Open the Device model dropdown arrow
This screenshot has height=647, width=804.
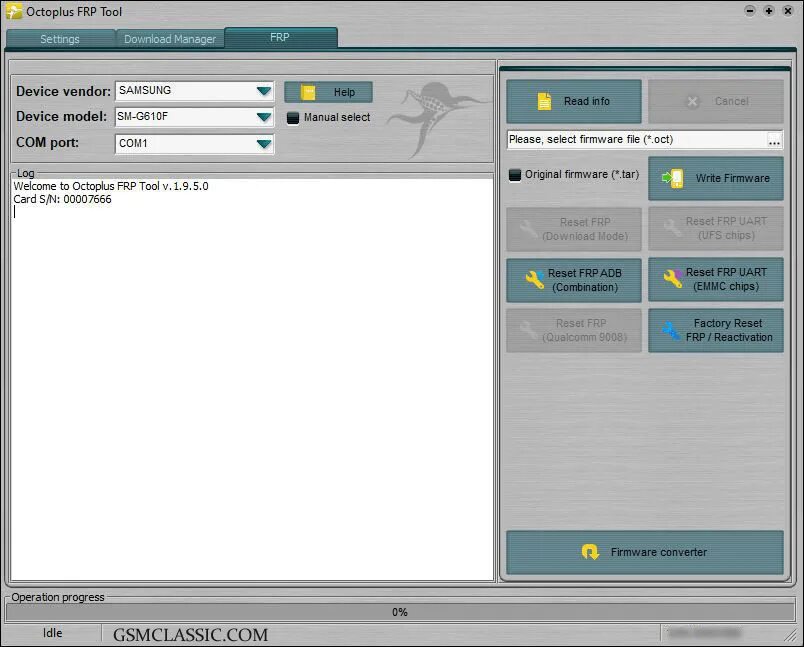(264, 117)
